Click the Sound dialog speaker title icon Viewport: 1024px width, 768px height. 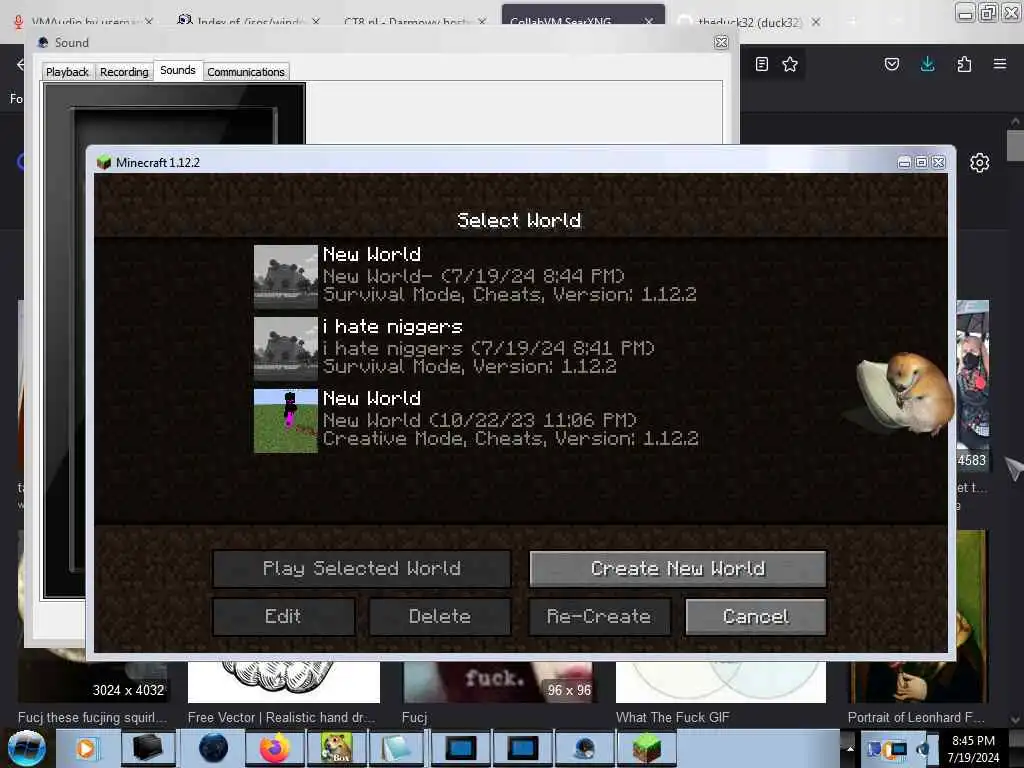pyautogui.click(x=43, y=42)
